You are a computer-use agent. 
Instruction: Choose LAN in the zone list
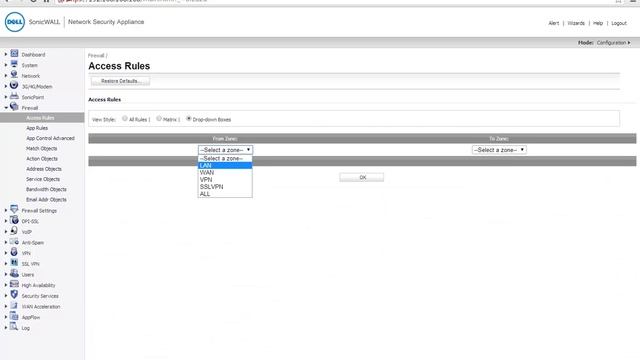point(225,165)
